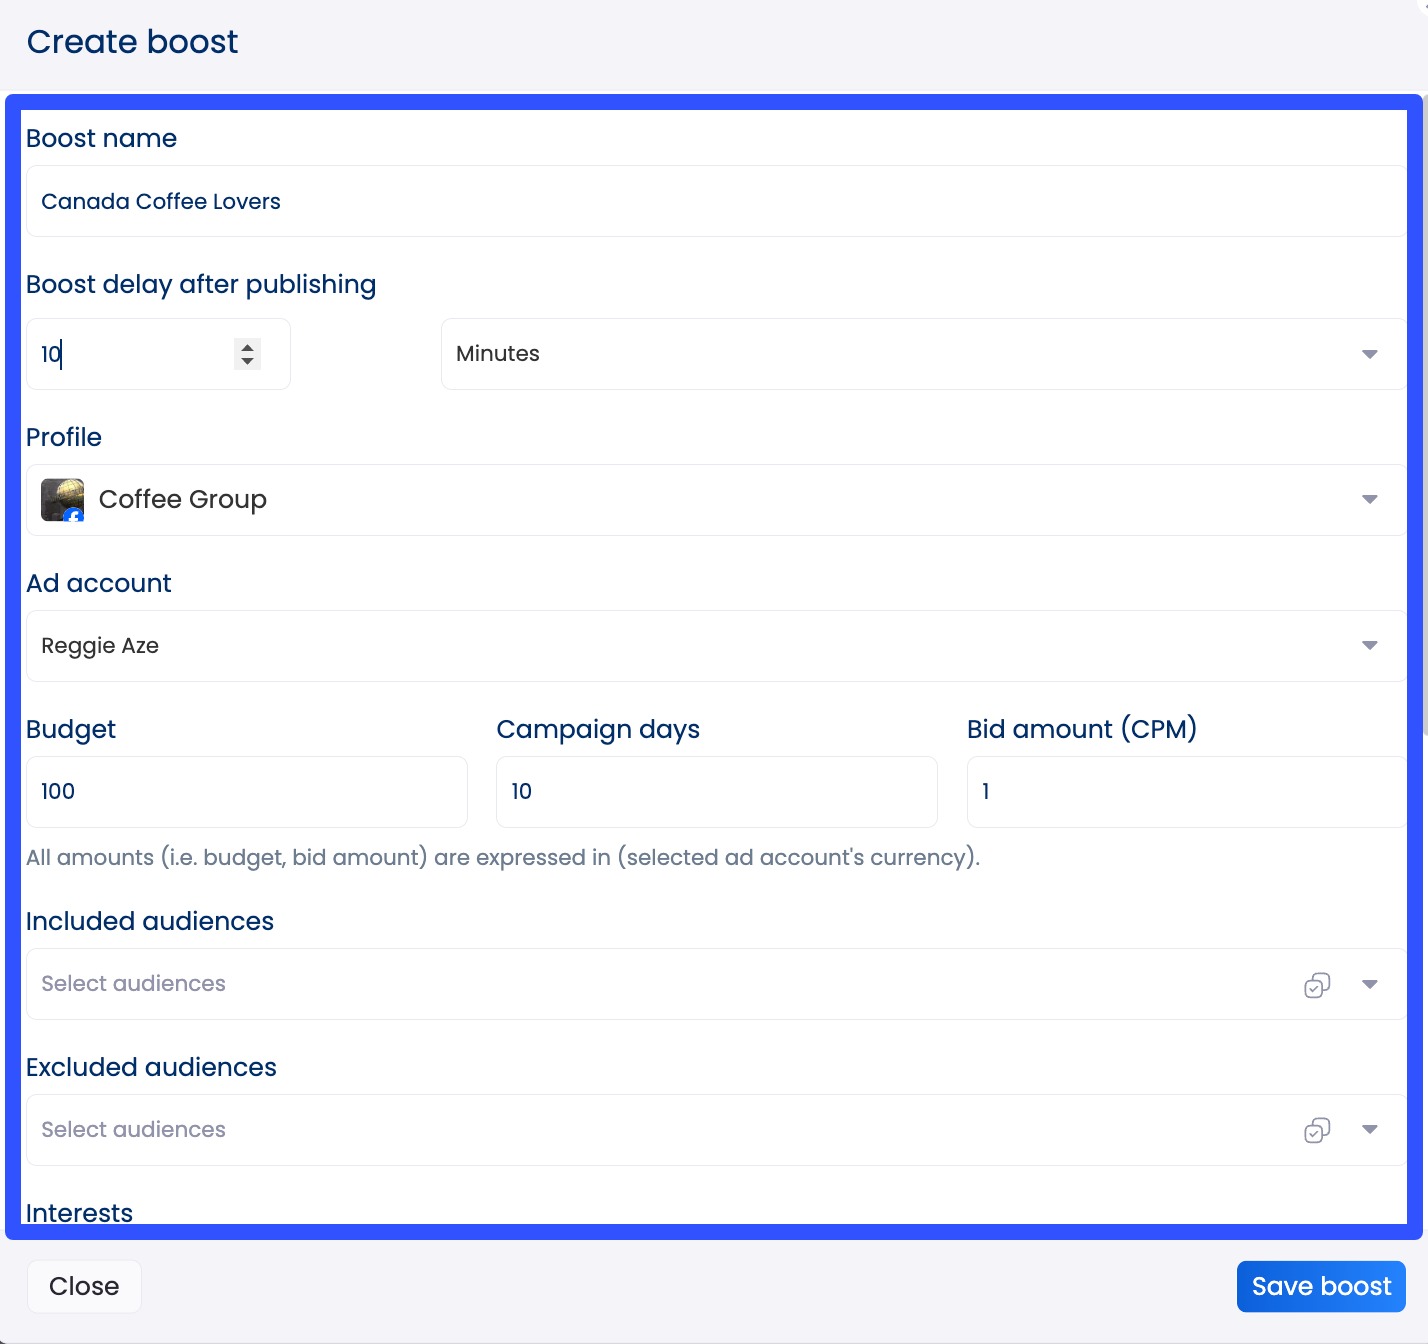
Task: Click the Facebook badge on Coffee Group avatar
Action: click(74, 514)
